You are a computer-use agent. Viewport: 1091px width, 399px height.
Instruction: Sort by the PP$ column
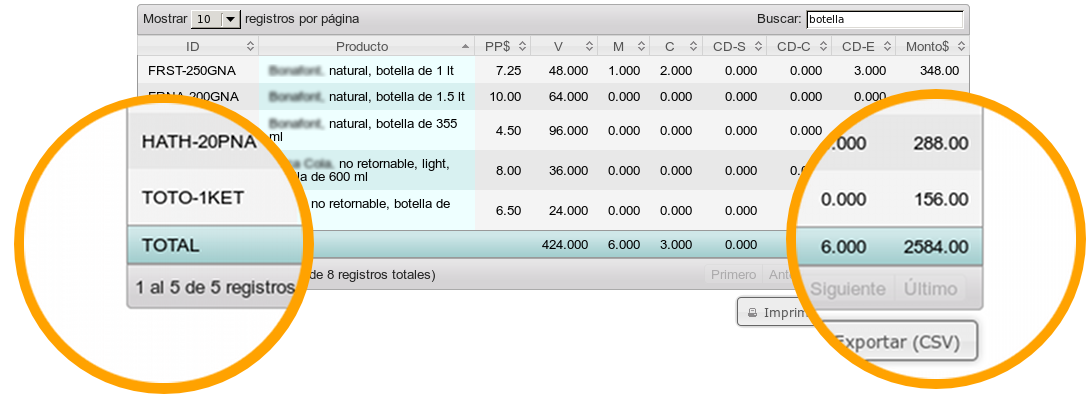[502, 47]
